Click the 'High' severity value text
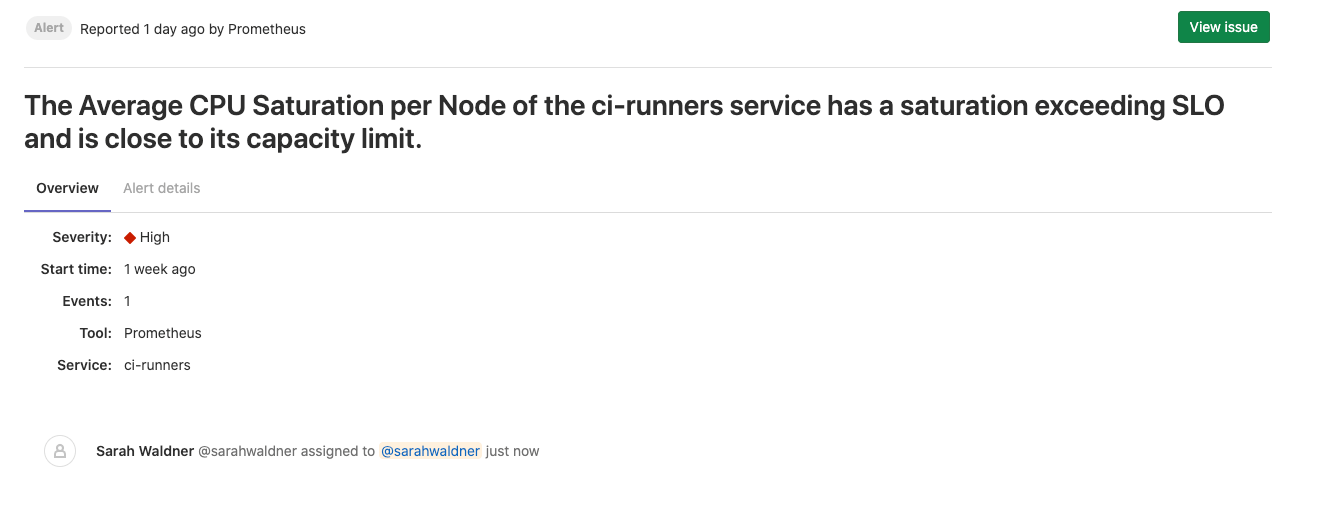Screen dimensions: 1319x528 pyautogui.click(x=155, y=237)
